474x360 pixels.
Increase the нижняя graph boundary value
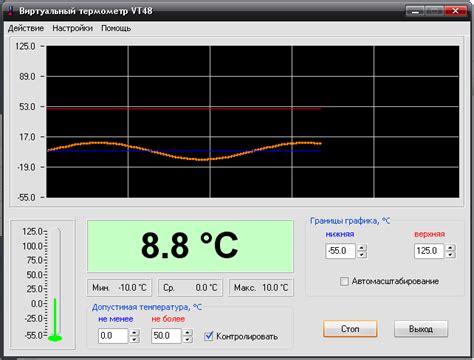click(x=362, y=247)
